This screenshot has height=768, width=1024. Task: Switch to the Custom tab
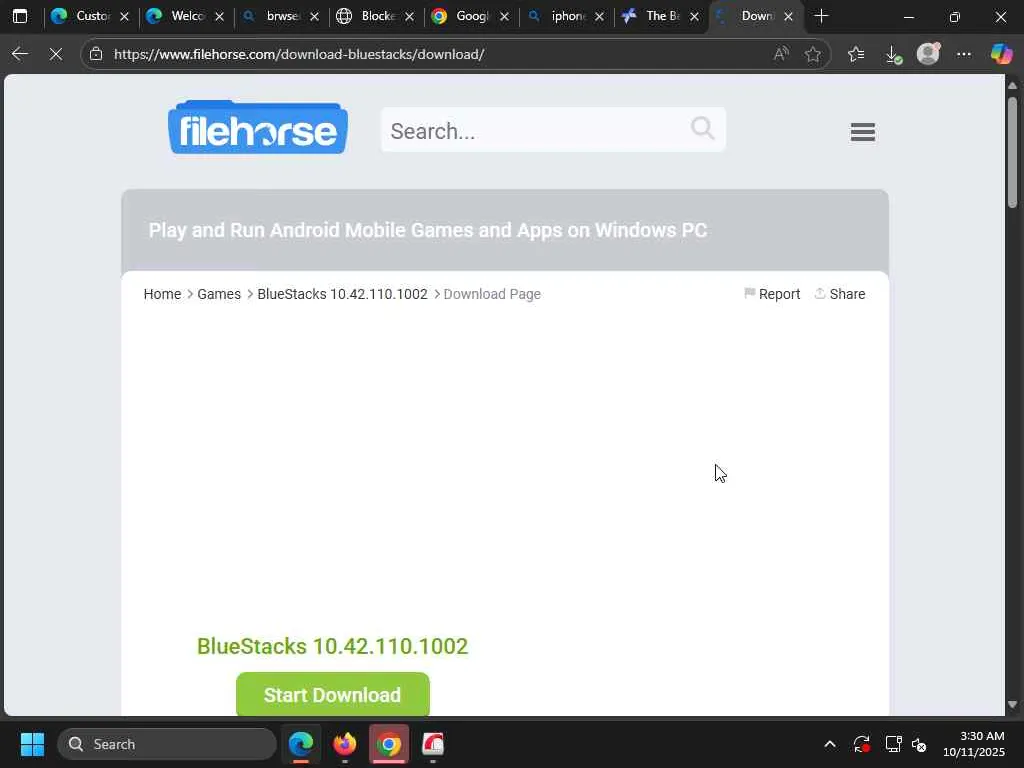tap(80, 16)
